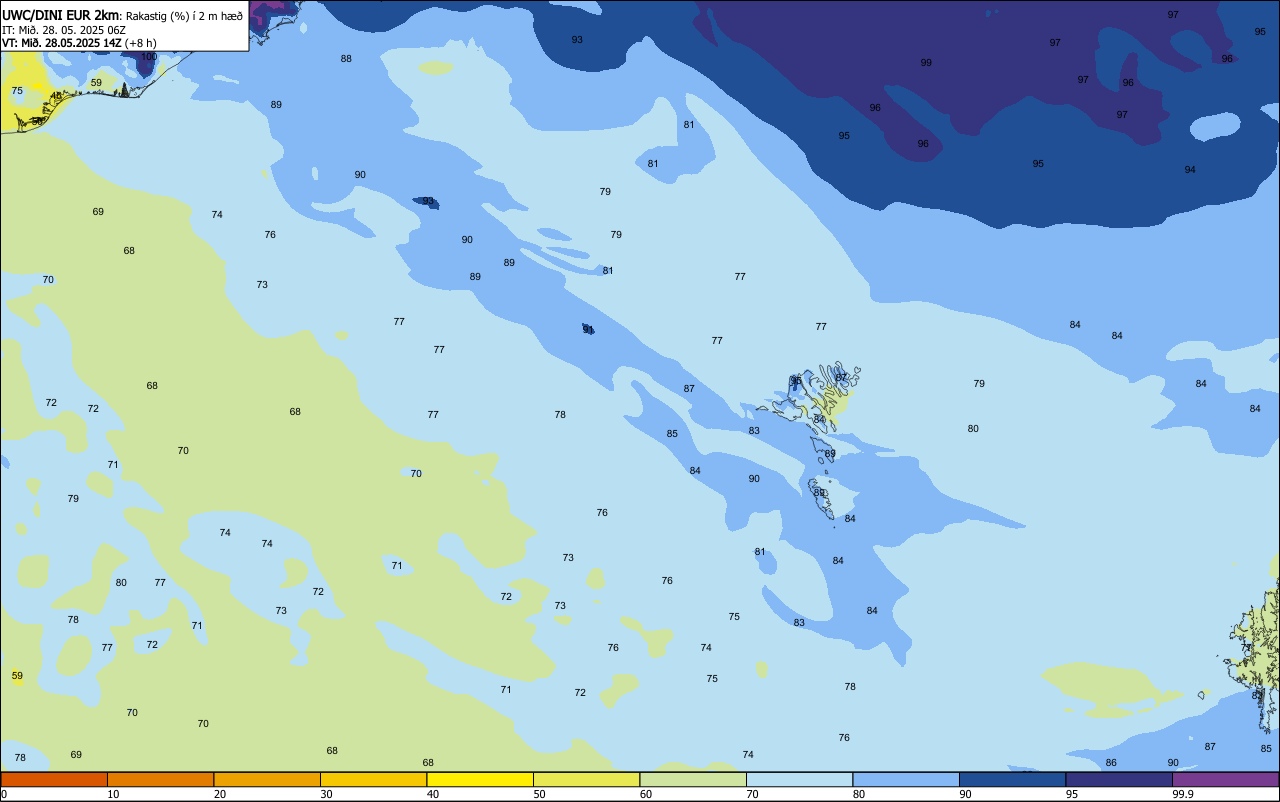
Task: Select the light blue 80–90 legend segment
Action: (906, 779)
